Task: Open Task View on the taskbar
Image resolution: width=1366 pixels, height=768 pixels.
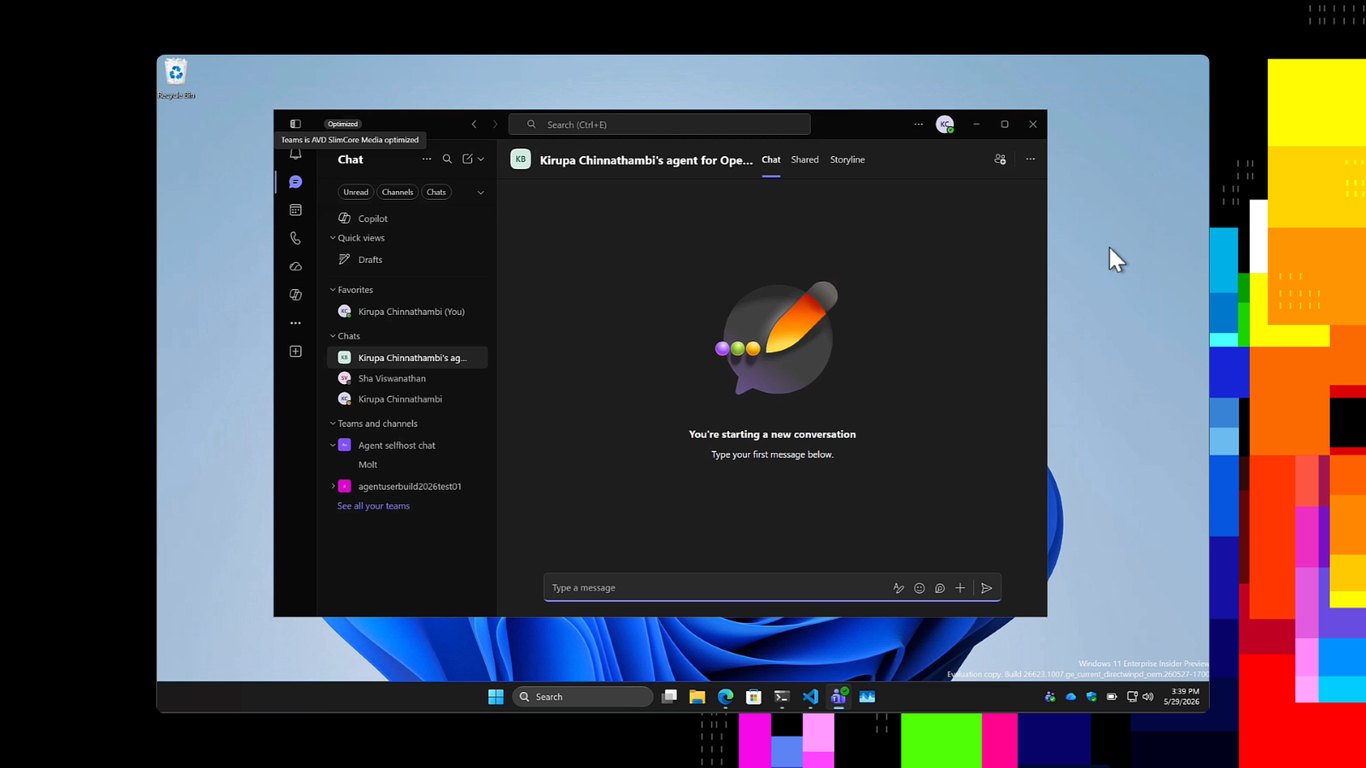Action: coord(669,697)
